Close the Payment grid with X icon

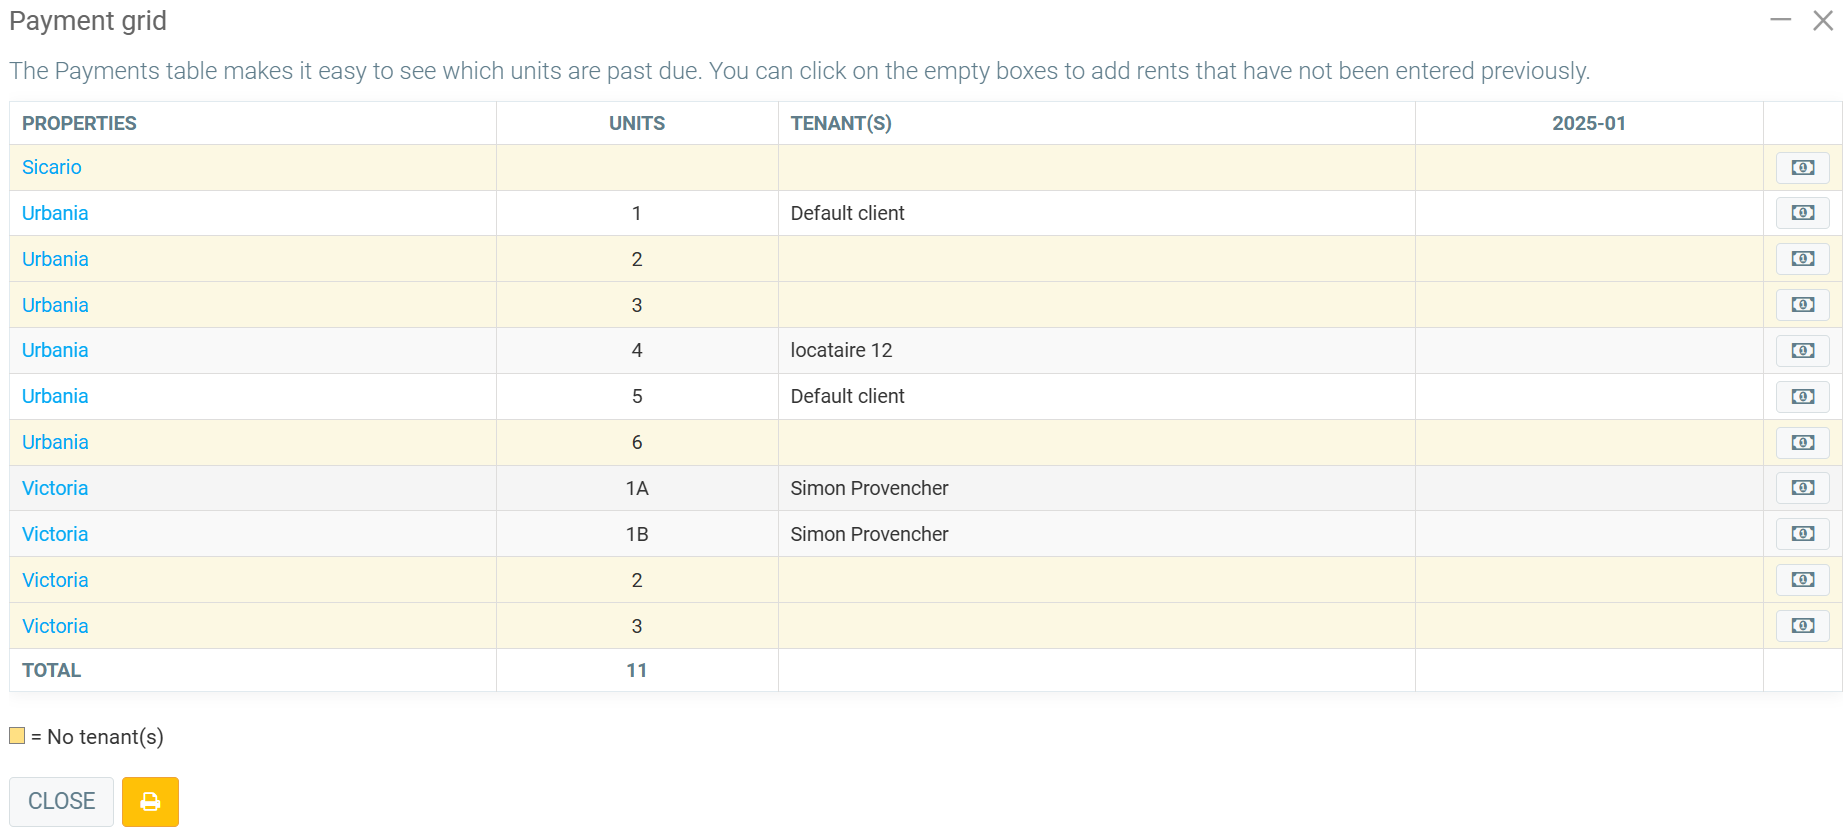point(1822,21)
